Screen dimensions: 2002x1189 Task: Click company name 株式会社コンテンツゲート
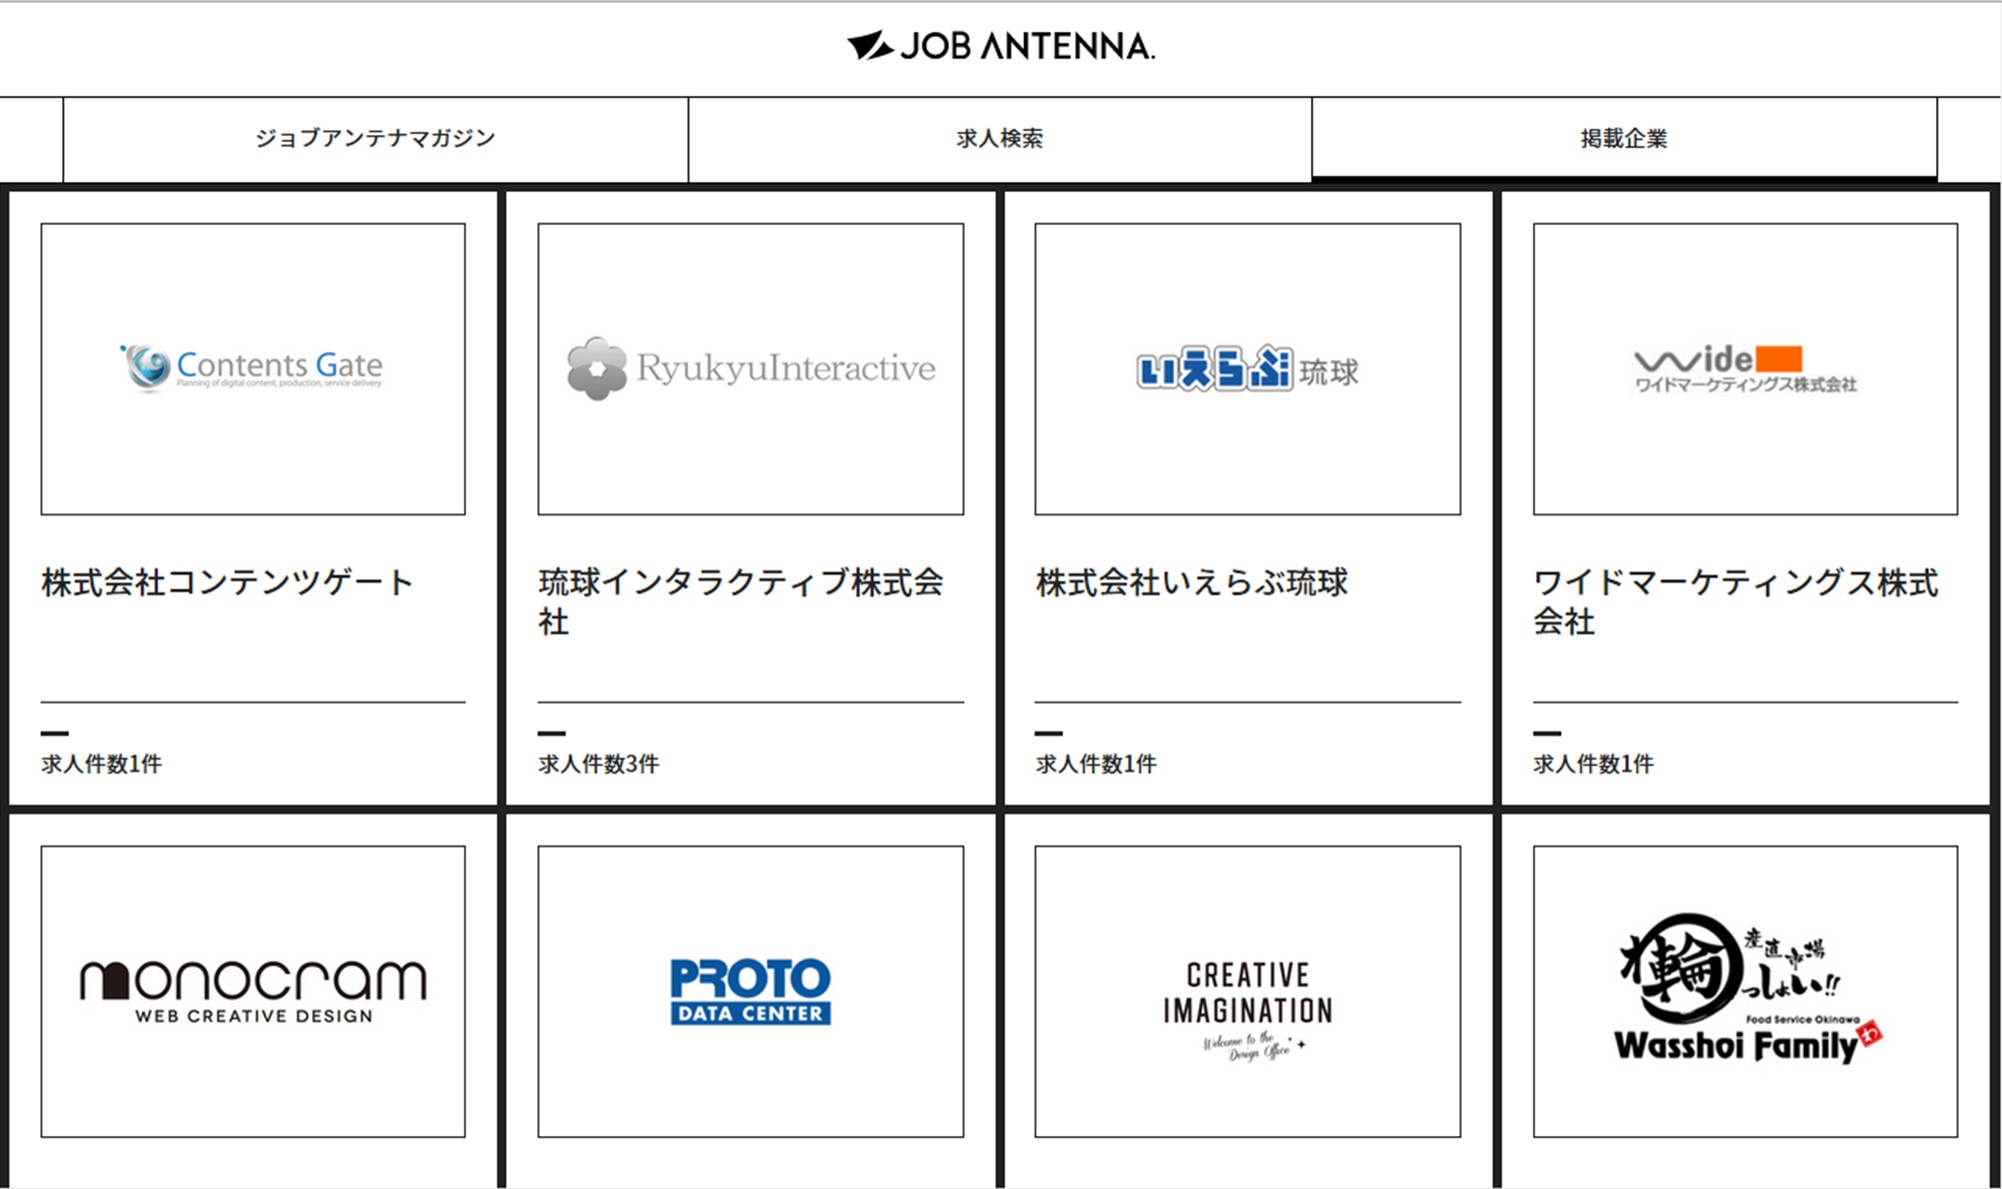[x=227, y=583]
